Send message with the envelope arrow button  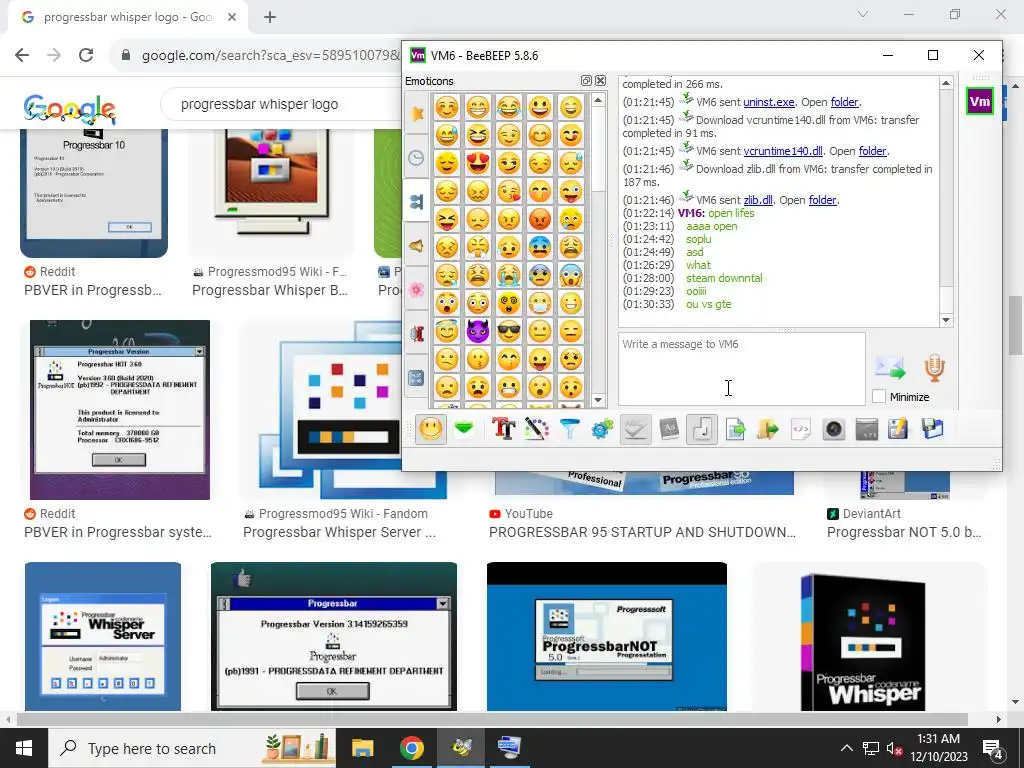click(x=890, y=368)
